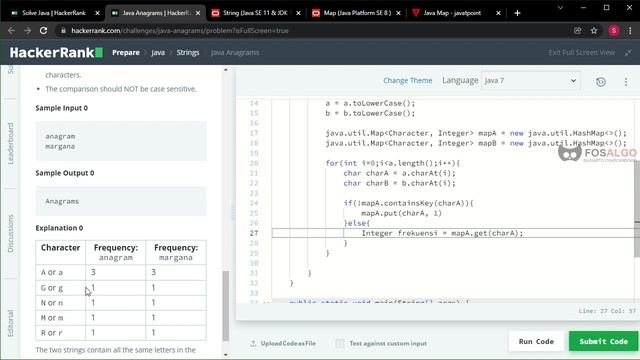Click the collapse full screen arrows icon
Image resolution: width=640 pixels, height=360 pixels.
click(x=628, y=53)
